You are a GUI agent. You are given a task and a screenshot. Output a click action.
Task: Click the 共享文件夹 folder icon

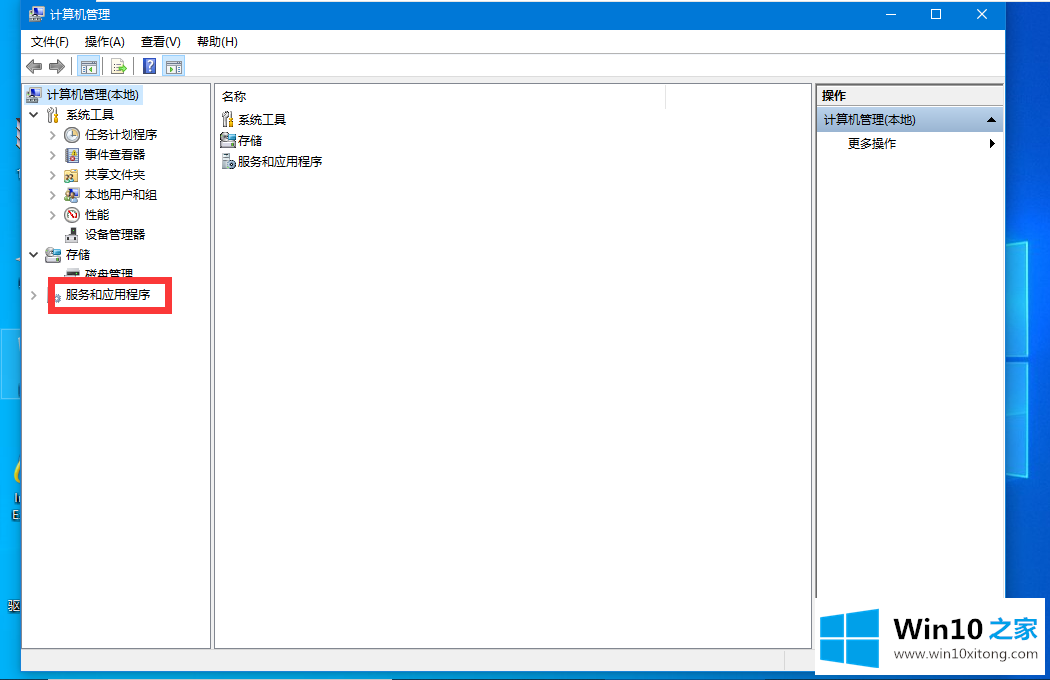click(x=71, y=176)
